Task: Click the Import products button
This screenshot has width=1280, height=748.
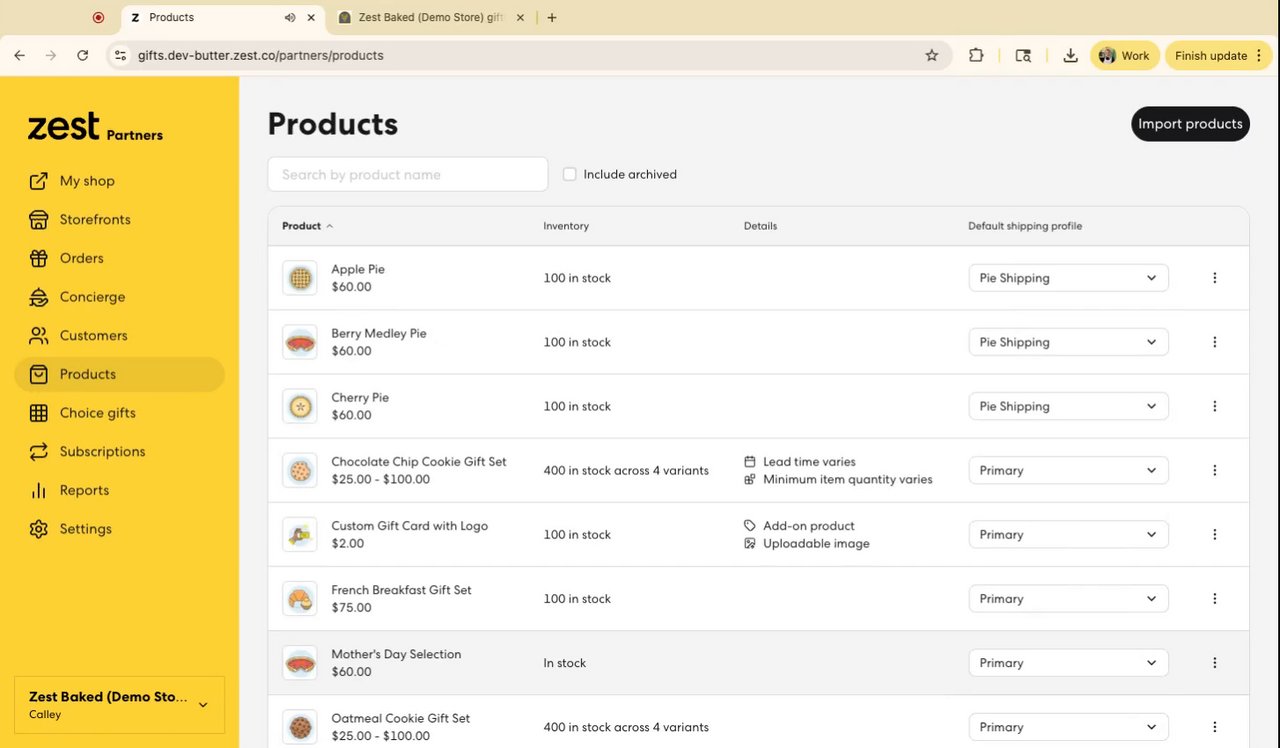Action: (1190, 124)
